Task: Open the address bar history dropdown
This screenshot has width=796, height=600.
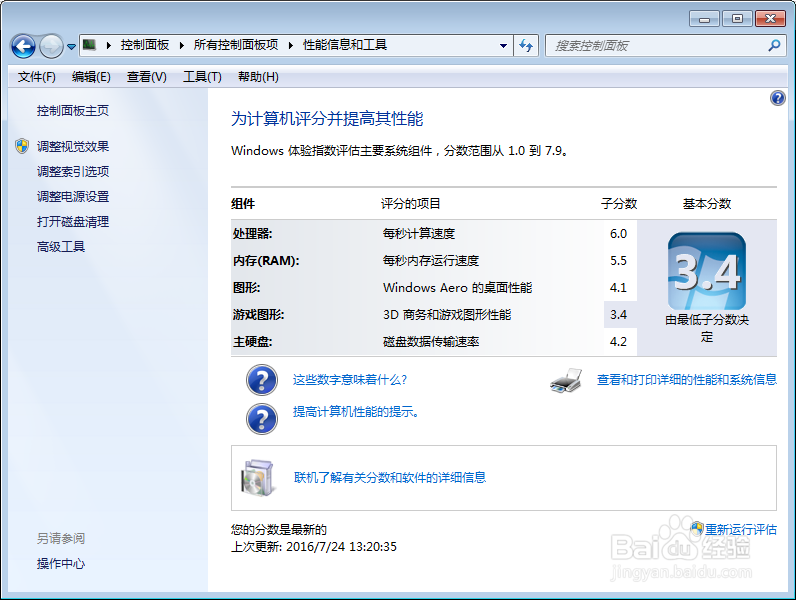Action: (x=503, y=46)
